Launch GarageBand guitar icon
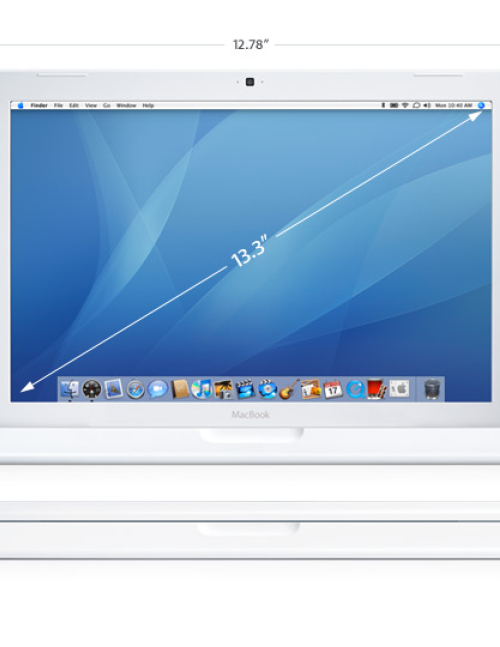500x647 pixels. [x=289, y=389]
